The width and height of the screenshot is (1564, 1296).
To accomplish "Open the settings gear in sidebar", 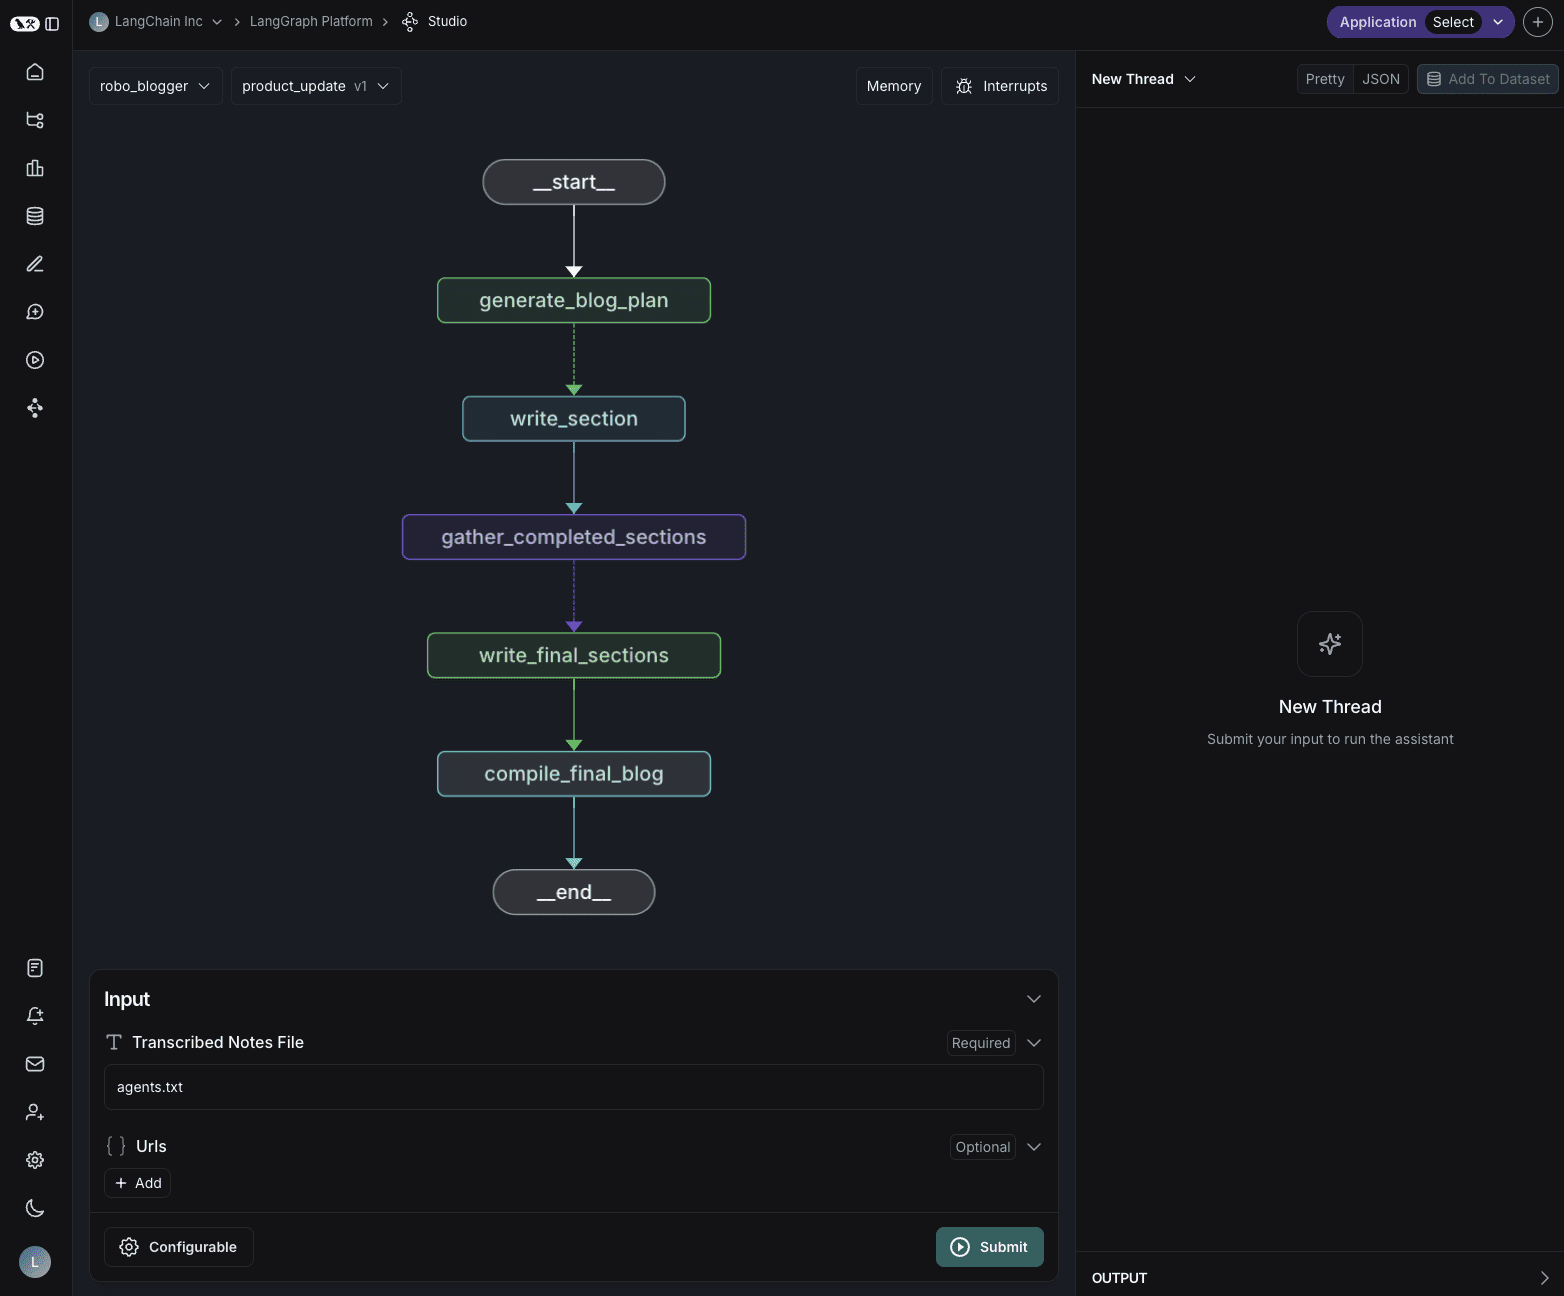I will coord(35,1160).
